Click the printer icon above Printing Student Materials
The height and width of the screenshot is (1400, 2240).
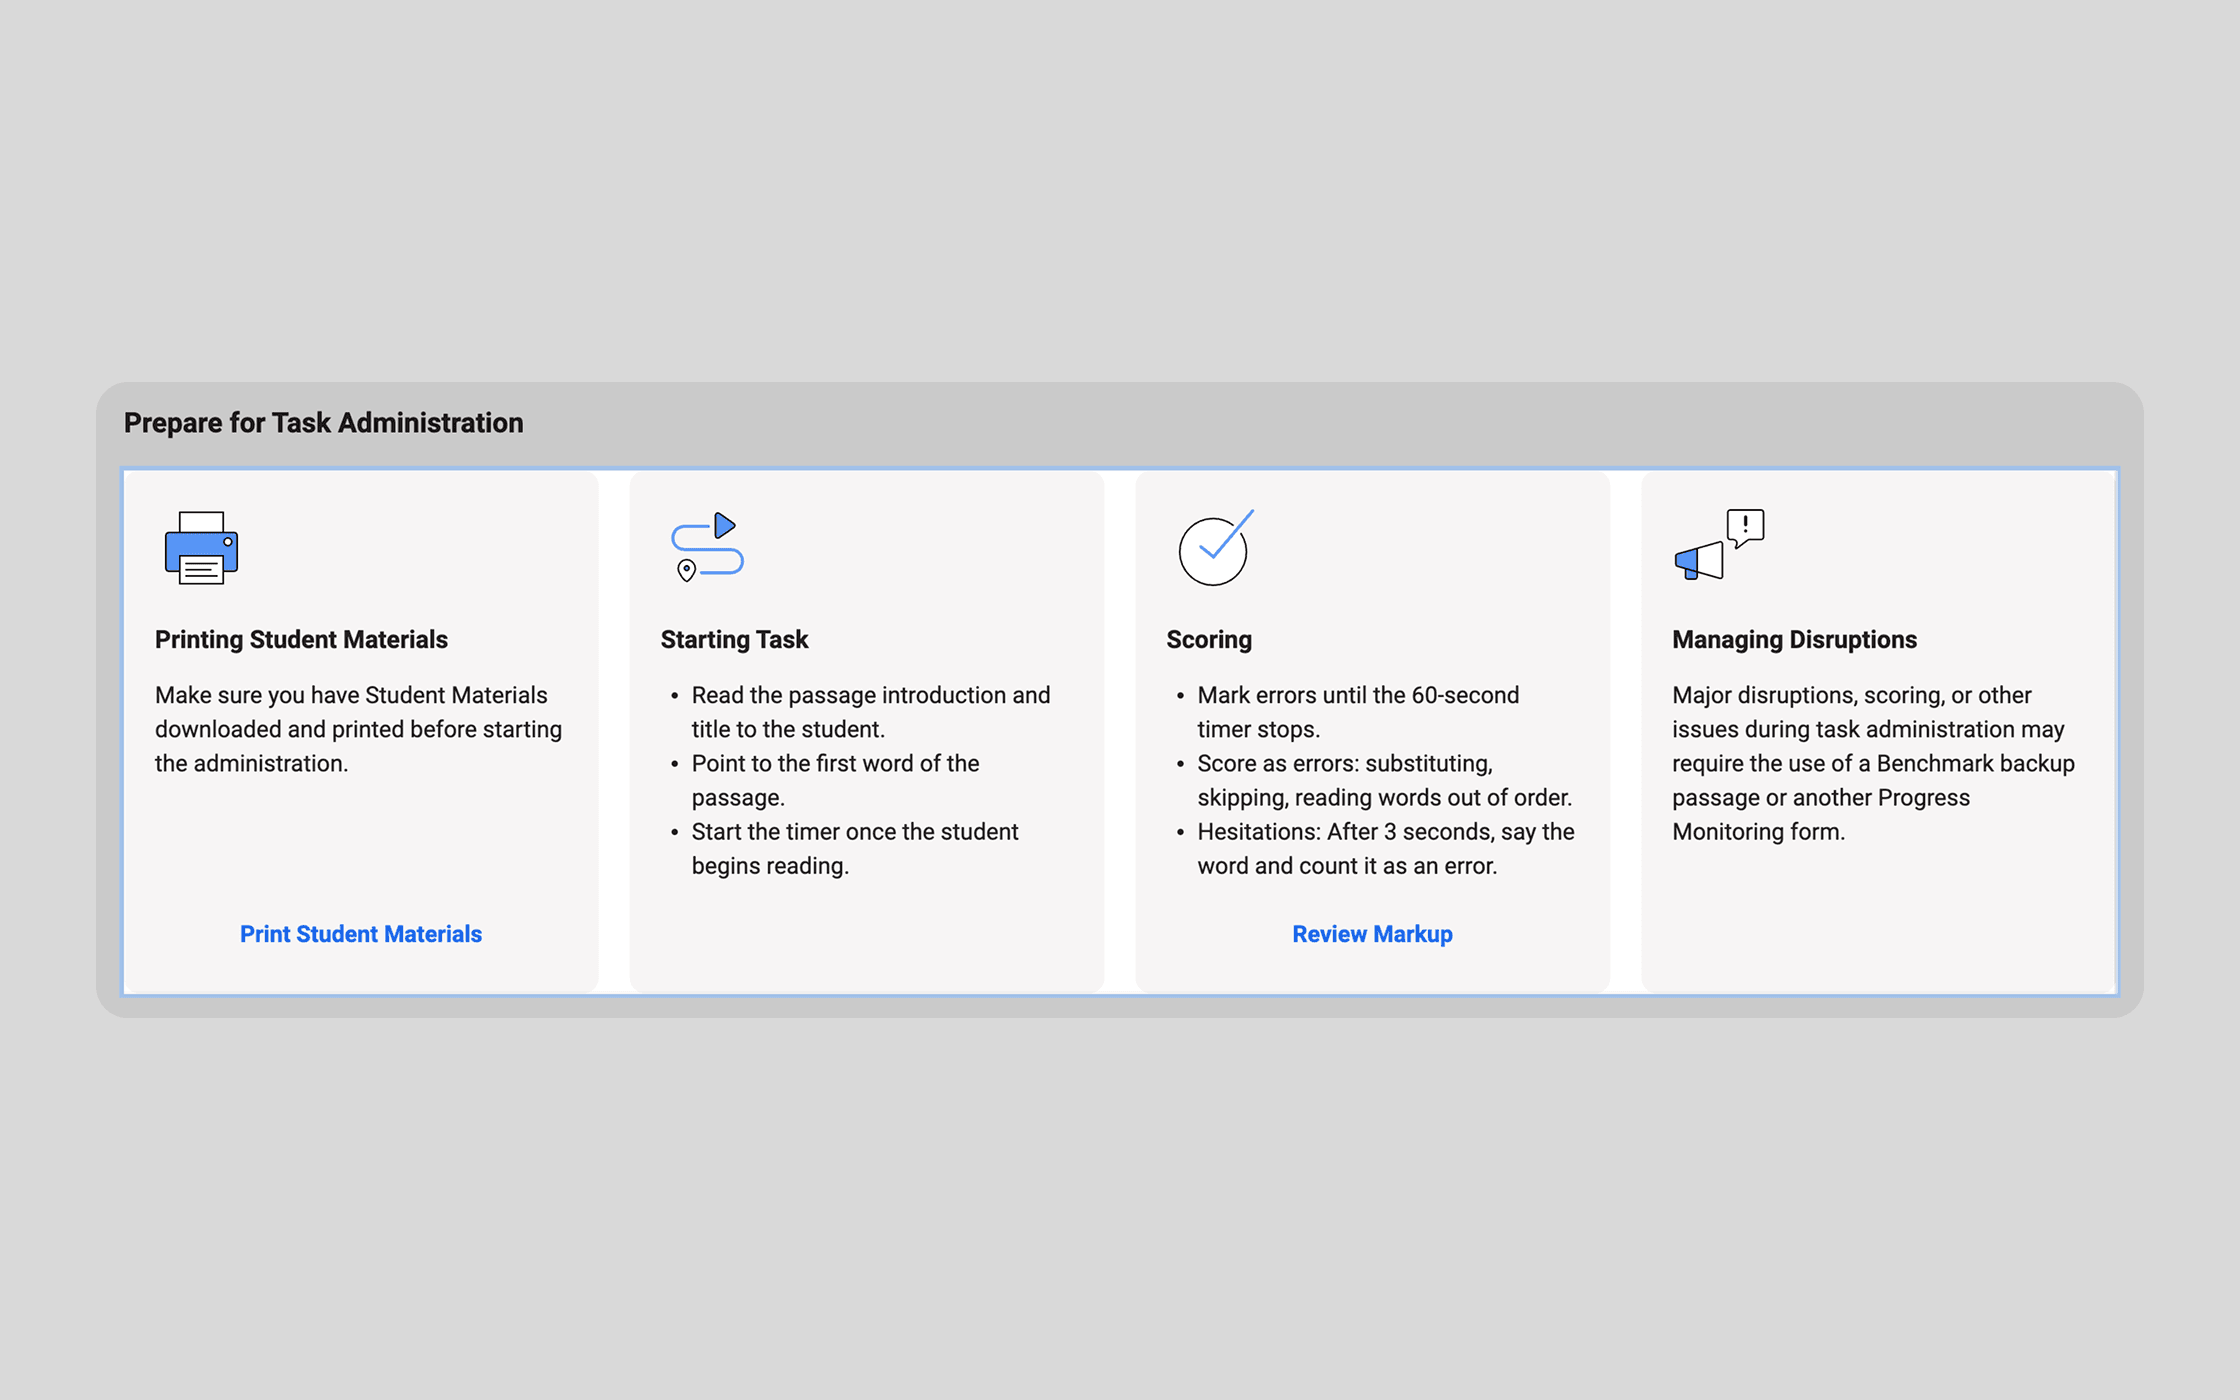(200, 548)
